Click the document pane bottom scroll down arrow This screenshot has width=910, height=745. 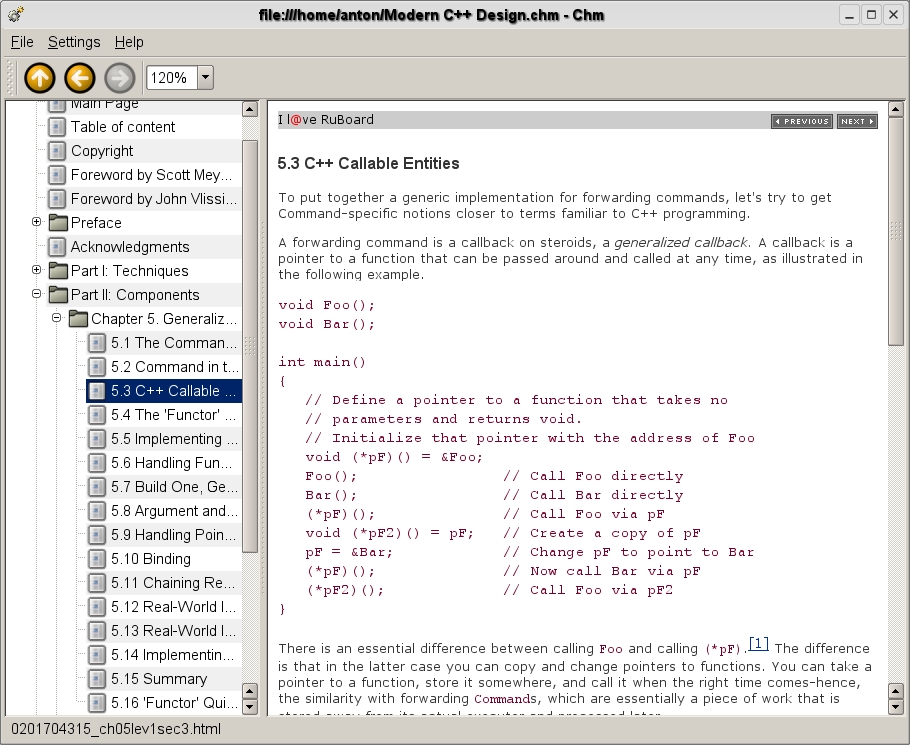click(x=895, y=707)
